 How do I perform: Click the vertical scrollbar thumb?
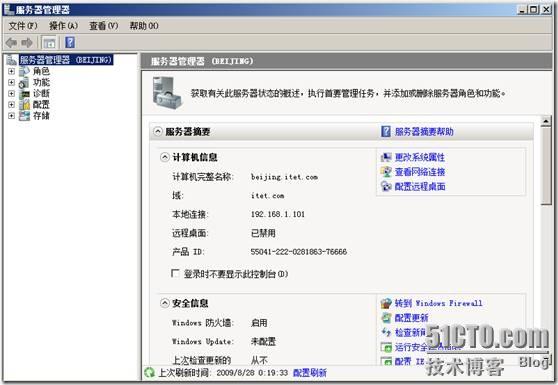(x=546, y=166)
